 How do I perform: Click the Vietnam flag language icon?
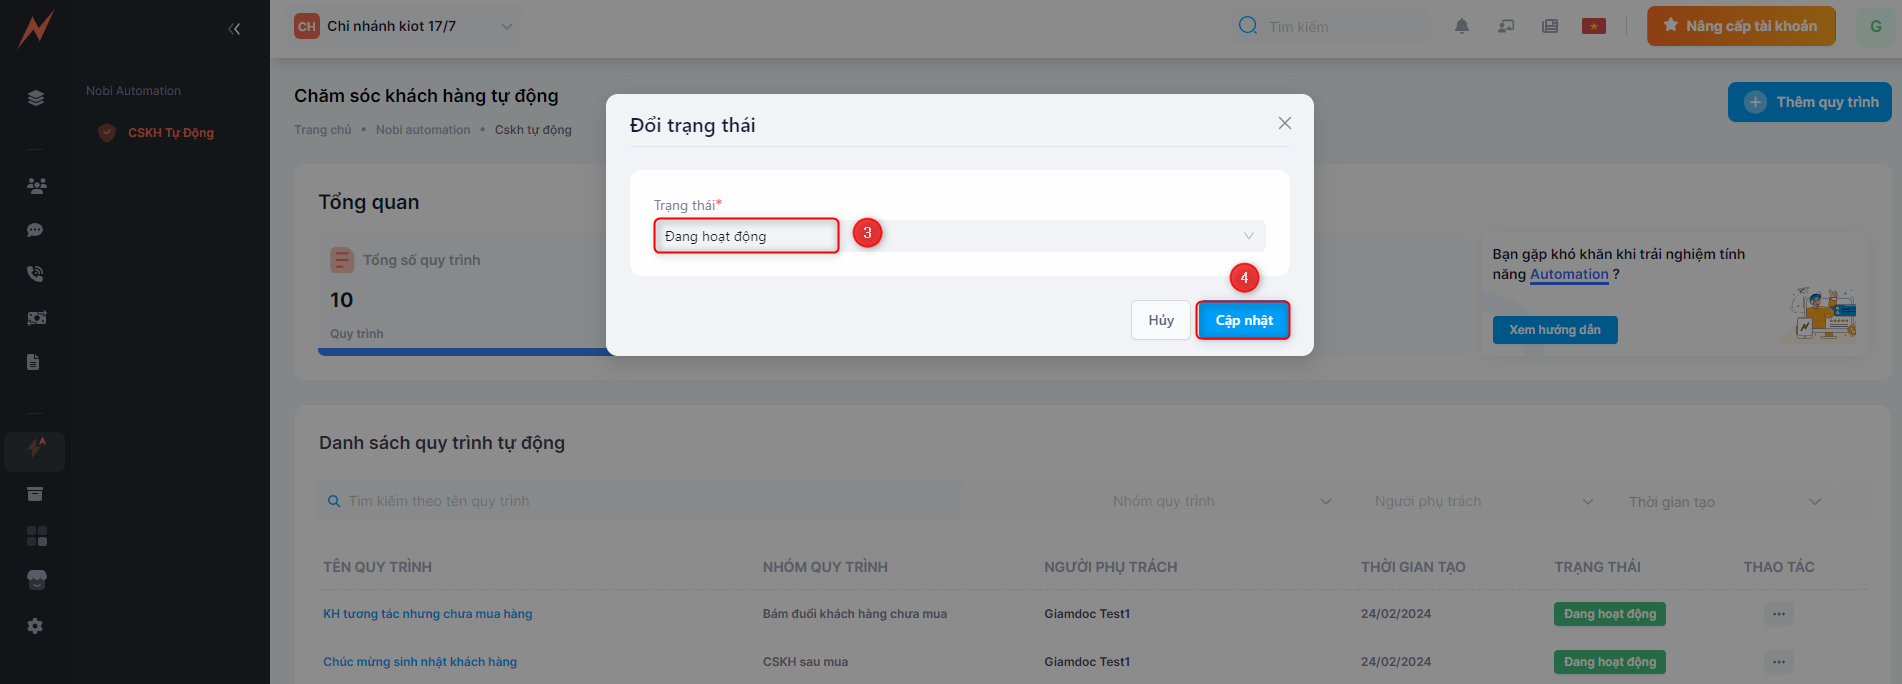tap(1593, 27)
